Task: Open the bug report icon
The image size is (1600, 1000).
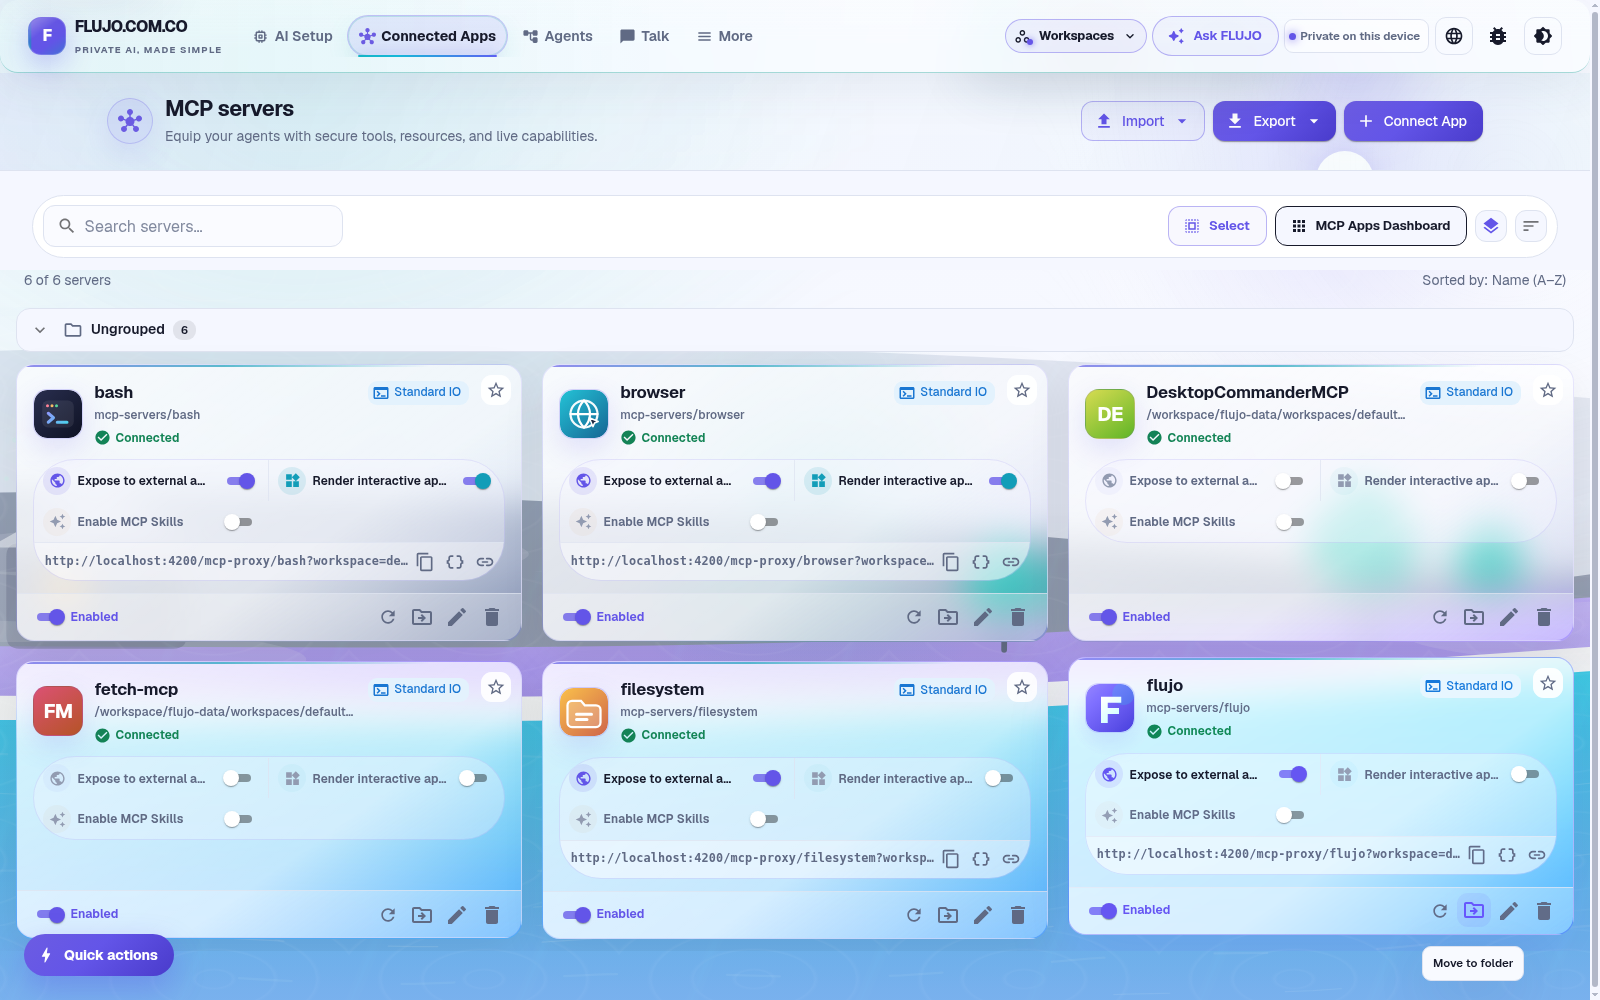Action: (x=1498, y=36)
